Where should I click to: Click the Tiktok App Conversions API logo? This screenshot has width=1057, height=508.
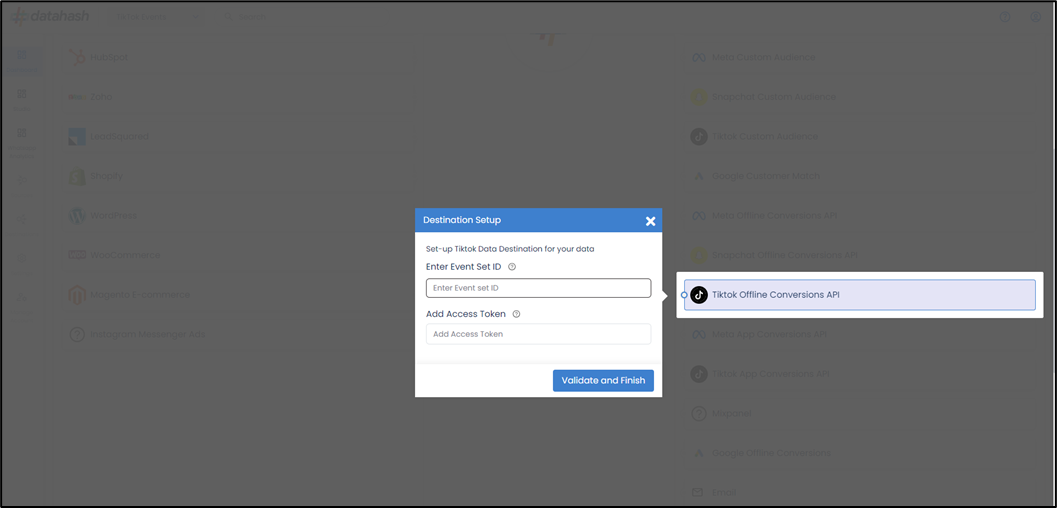[699, 374]
